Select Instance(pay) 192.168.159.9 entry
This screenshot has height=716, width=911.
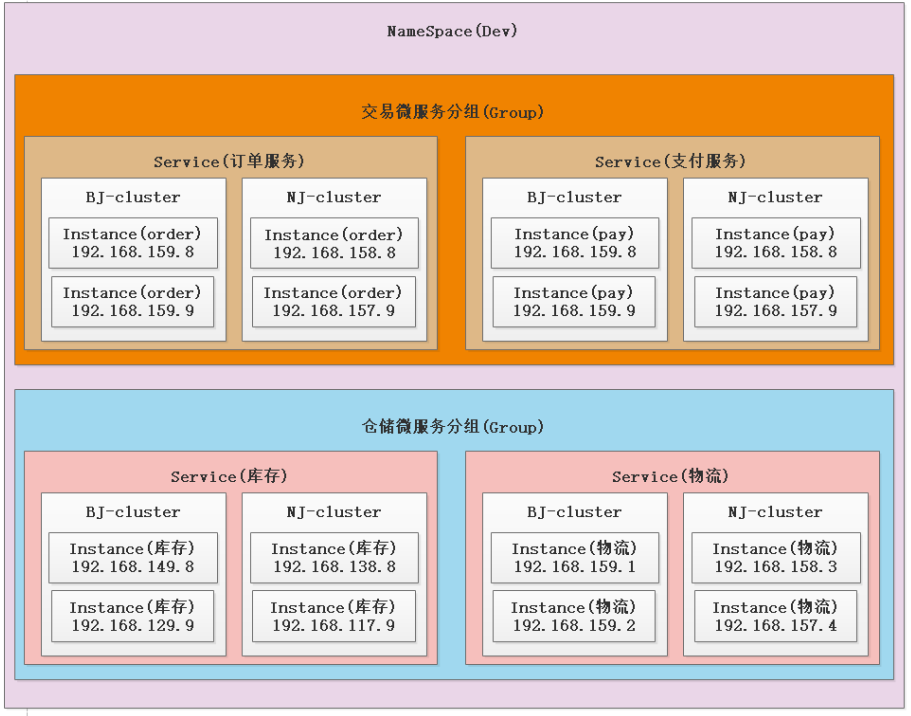tap(574, 302)
